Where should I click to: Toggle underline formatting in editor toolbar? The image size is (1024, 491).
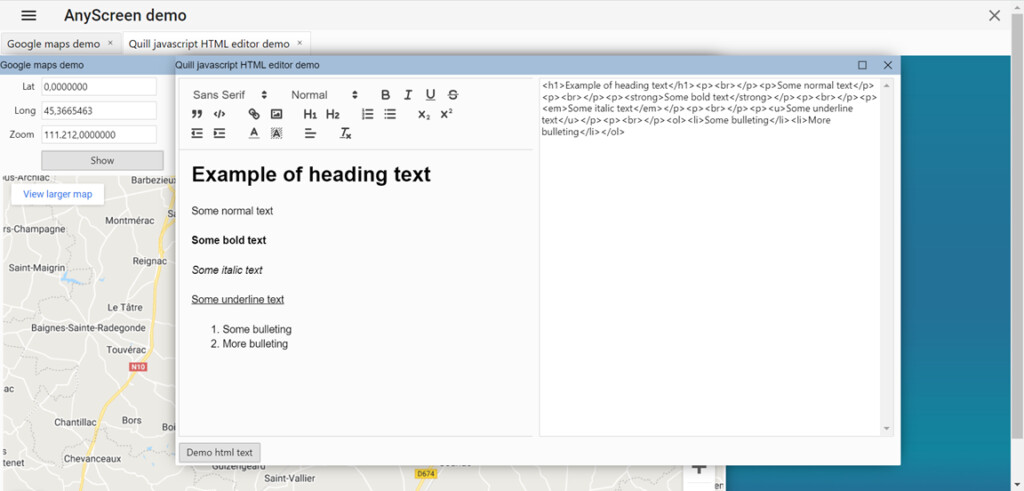pos(430,95)
